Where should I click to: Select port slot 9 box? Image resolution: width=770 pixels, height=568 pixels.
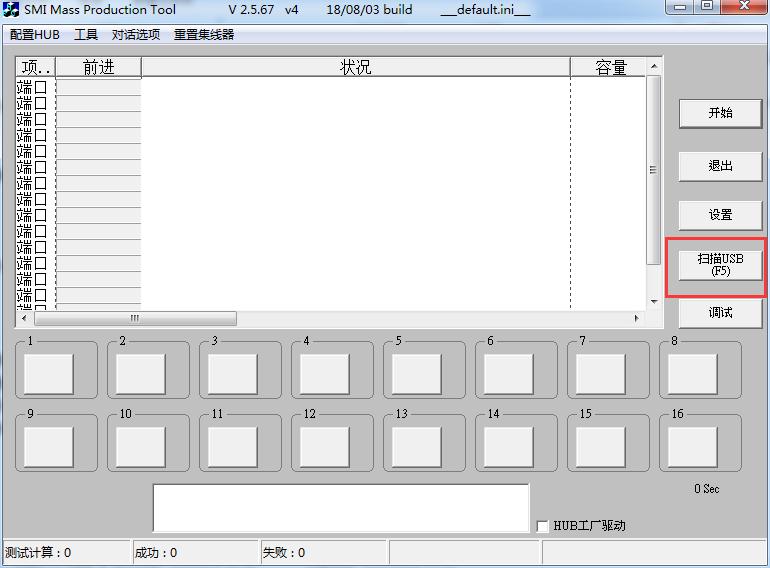pos(49,447)
